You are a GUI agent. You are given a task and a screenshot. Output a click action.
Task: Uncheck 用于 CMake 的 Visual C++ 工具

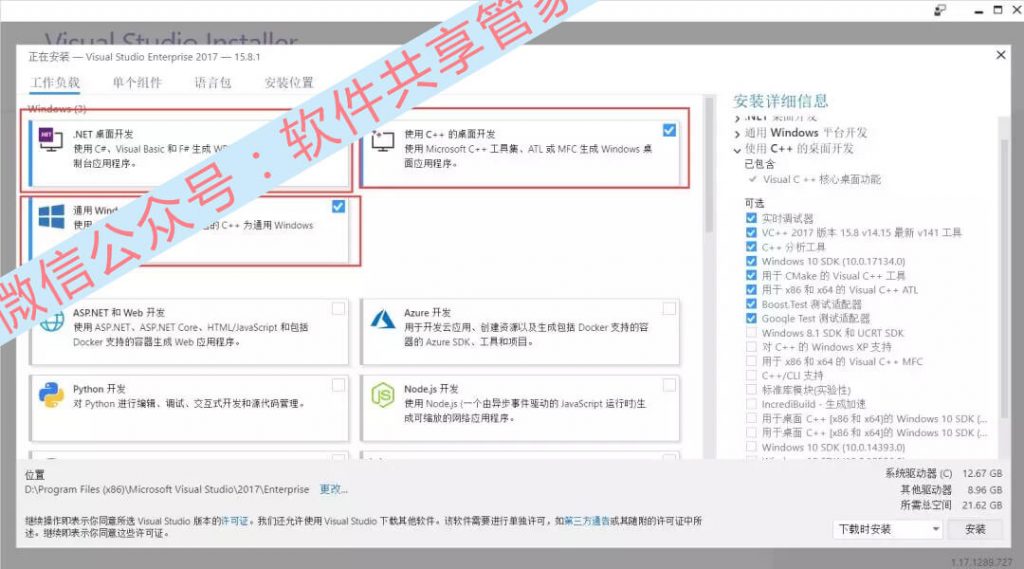pyautogui.click(x=751, y=276)
